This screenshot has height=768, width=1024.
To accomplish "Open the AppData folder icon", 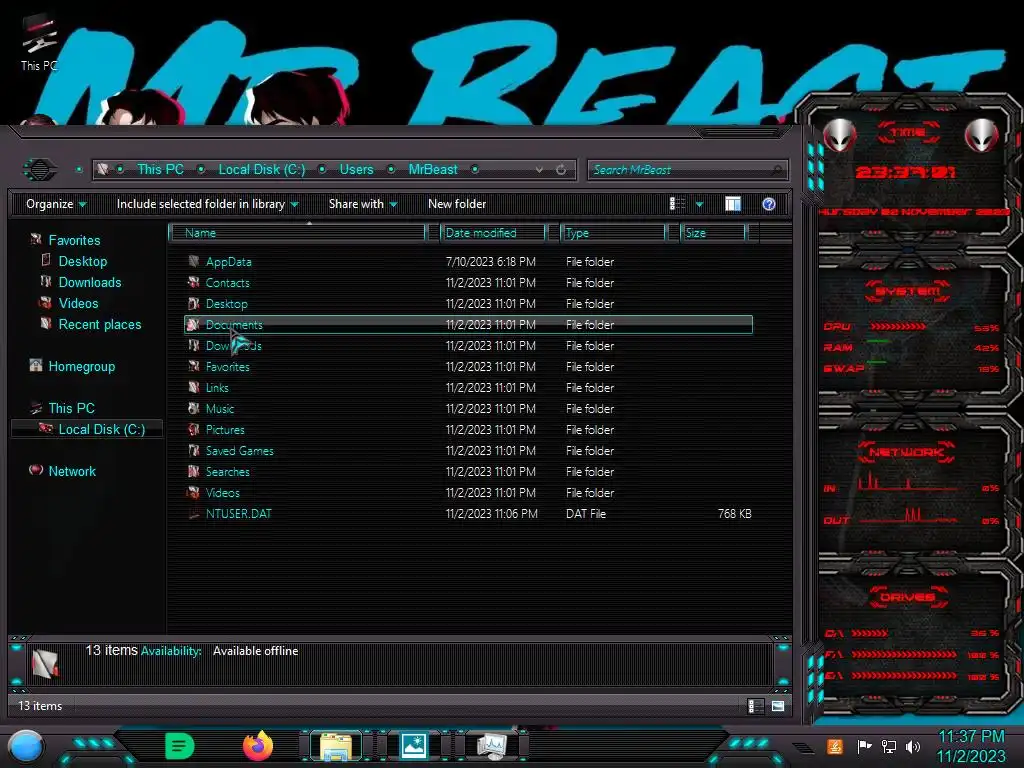I will coord(193,261).
